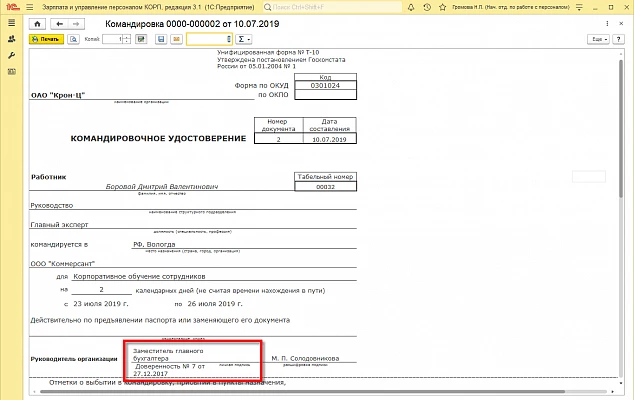634x400 pixels.
Task: Navigate back with the left arrow
Action: 59,24
